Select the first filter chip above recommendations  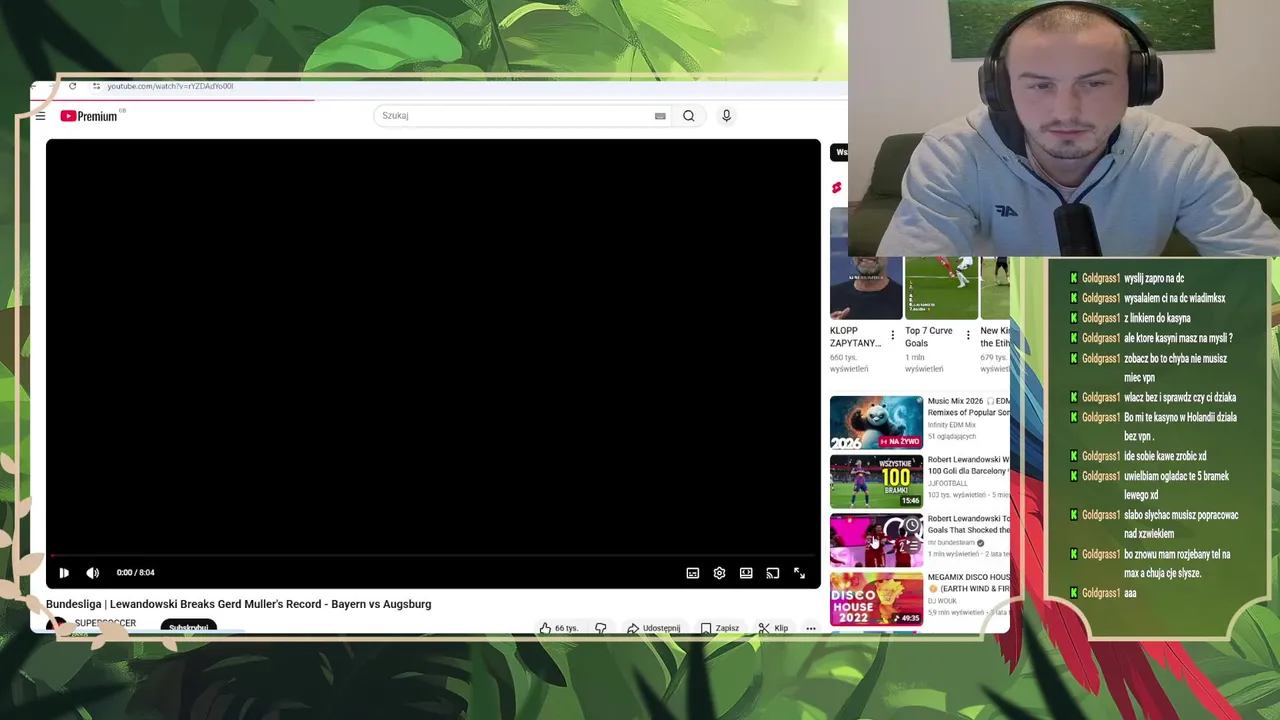[839, 152]
